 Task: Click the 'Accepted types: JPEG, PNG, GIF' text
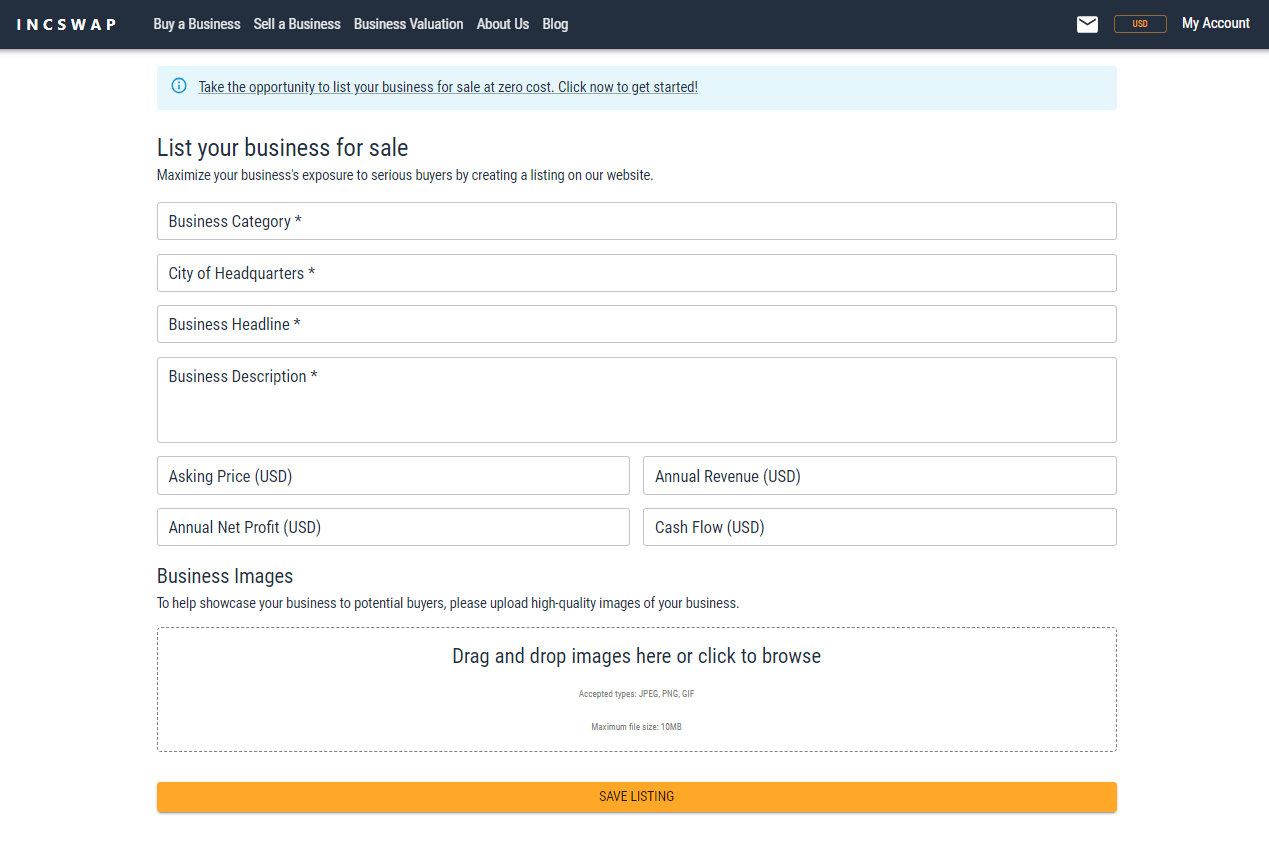pos(636,694)
